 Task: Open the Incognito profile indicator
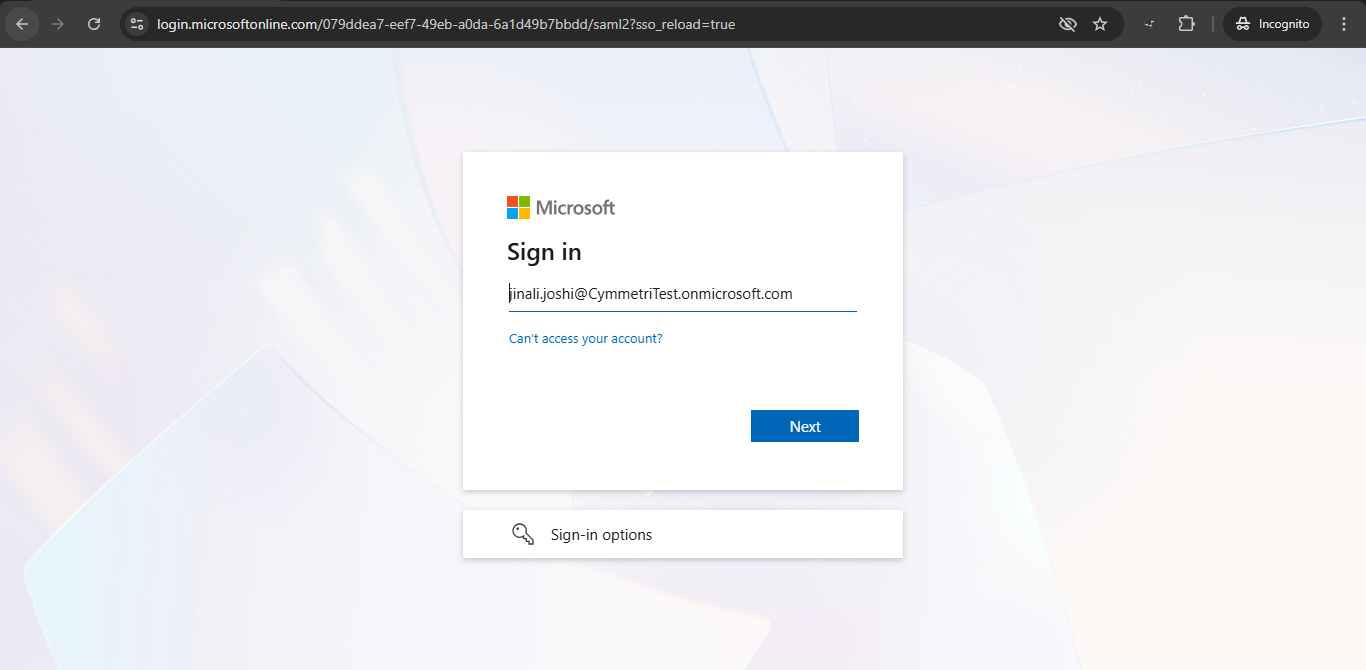1272,24
